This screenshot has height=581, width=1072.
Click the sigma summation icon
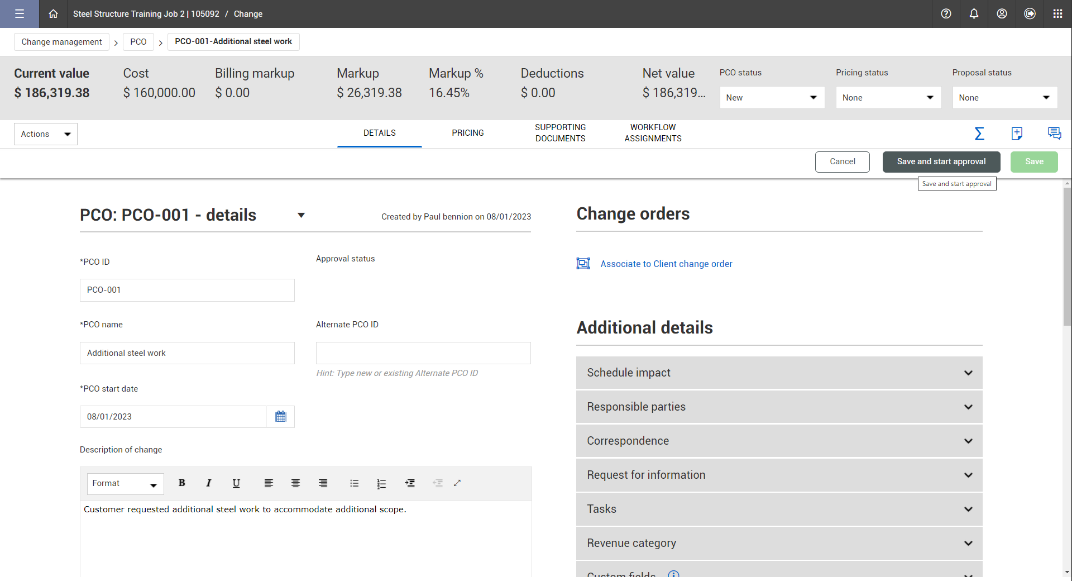click(979, 133)
